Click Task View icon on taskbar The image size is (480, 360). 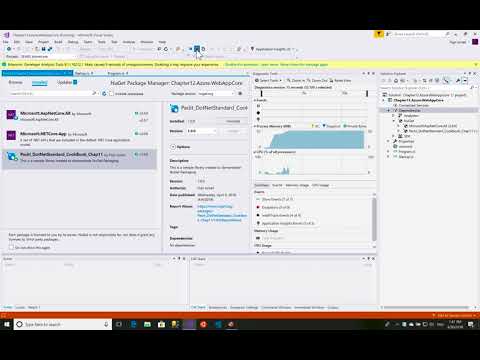click(x=118, y=324)
